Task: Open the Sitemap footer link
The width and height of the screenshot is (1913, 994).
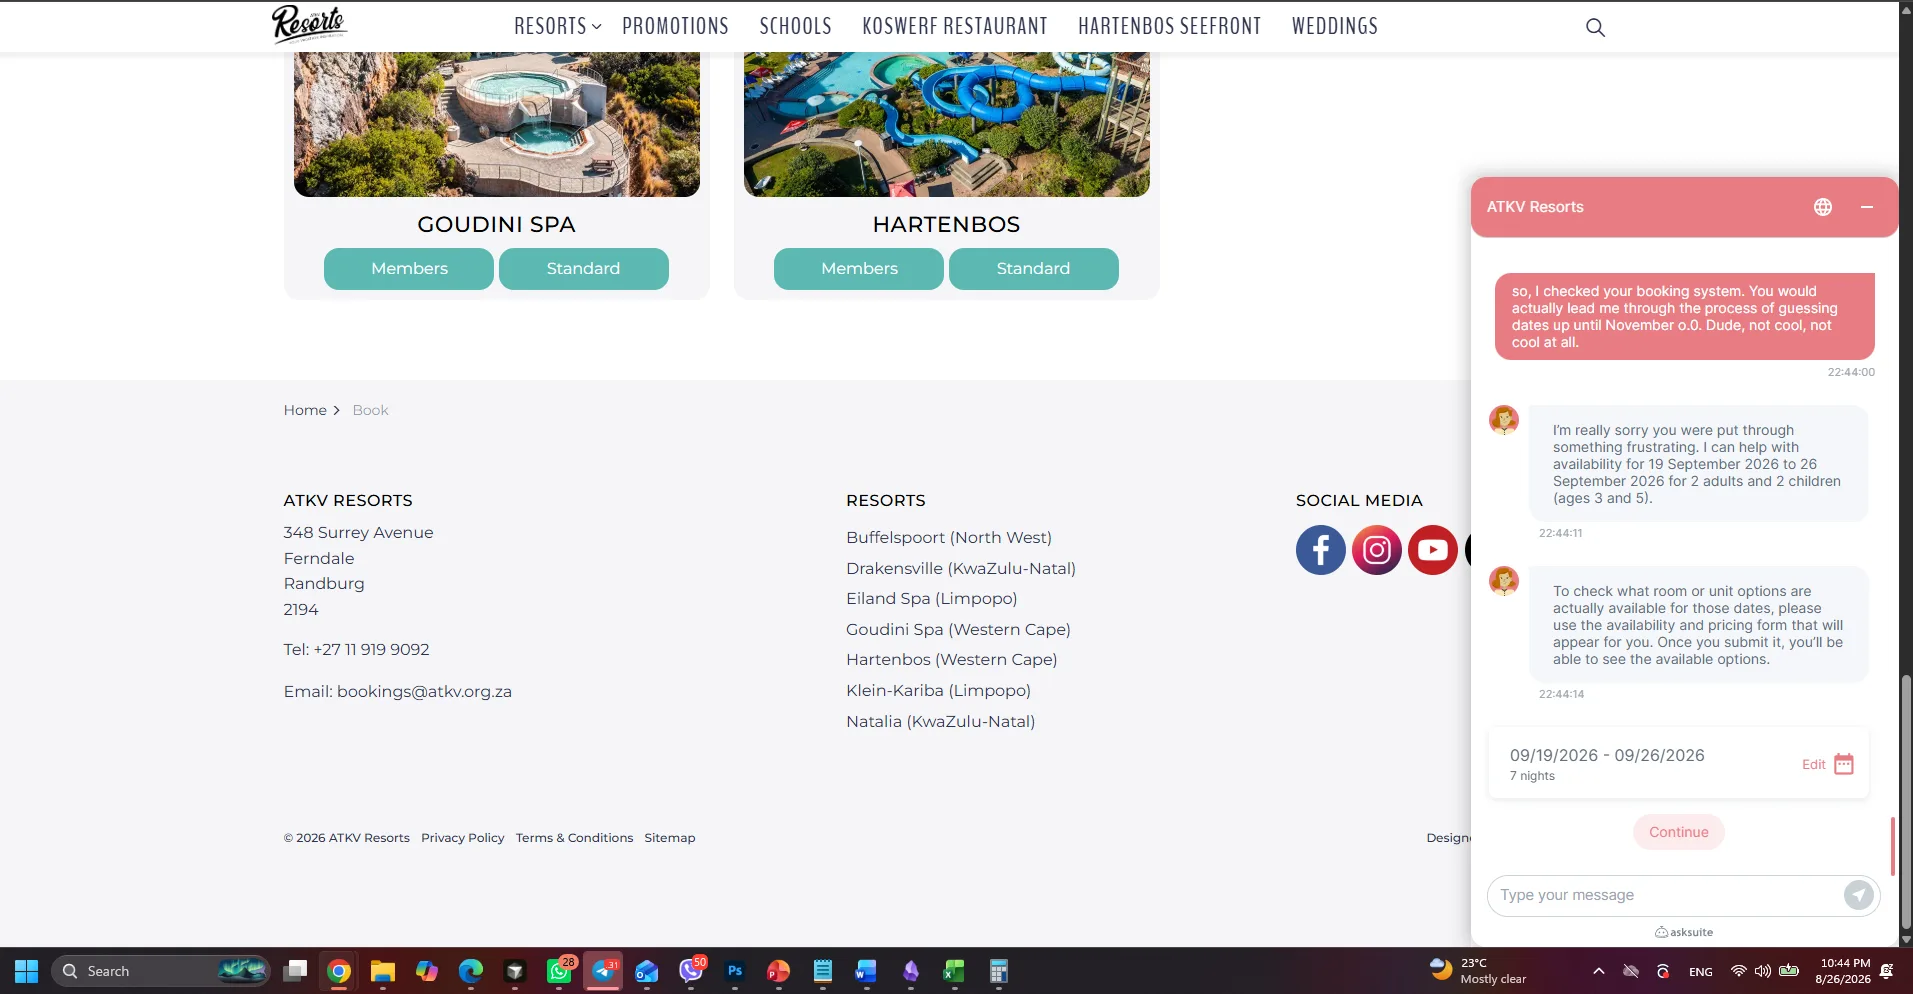Action: click(670, 838)
